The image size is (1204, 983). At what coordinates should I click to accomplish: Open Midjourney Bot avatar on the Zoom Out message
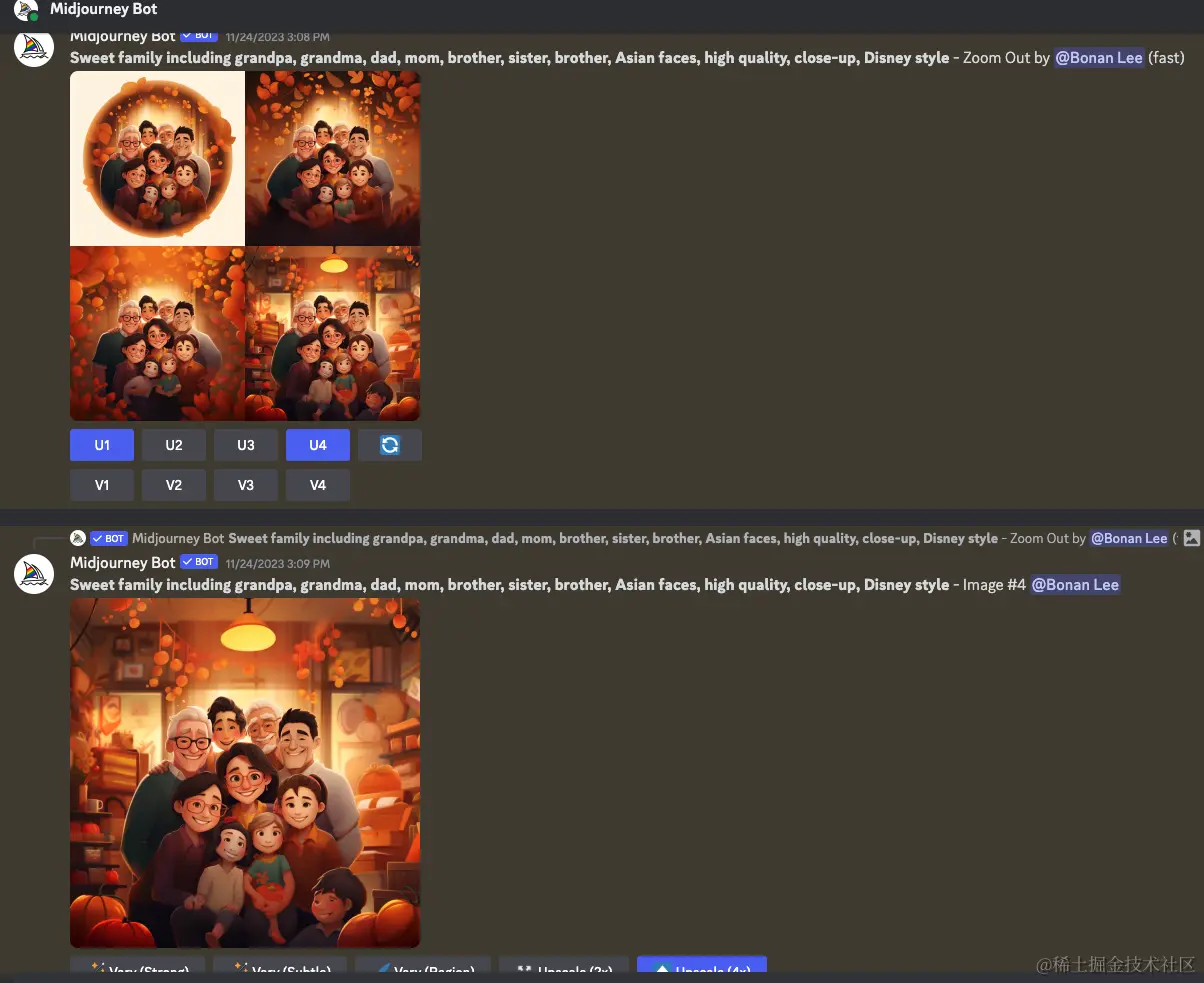[x=34, y=47]
